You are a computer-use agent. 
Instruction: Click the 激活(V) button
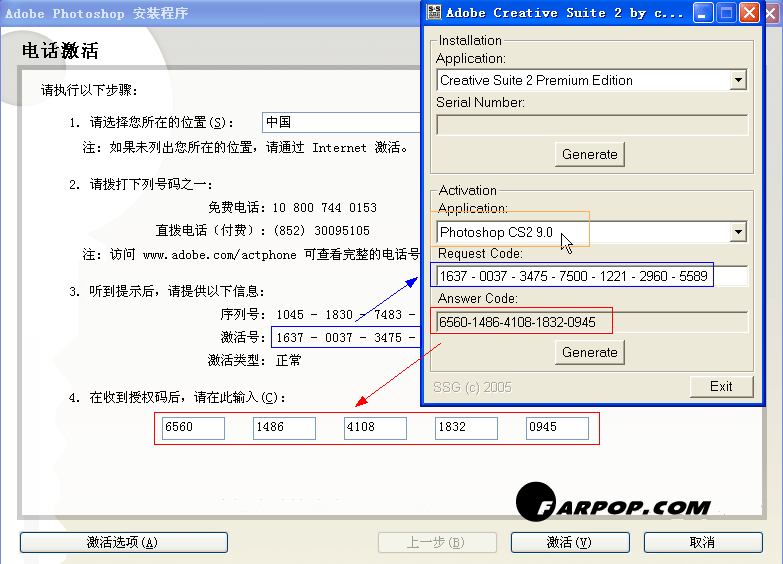coord(570,543)
